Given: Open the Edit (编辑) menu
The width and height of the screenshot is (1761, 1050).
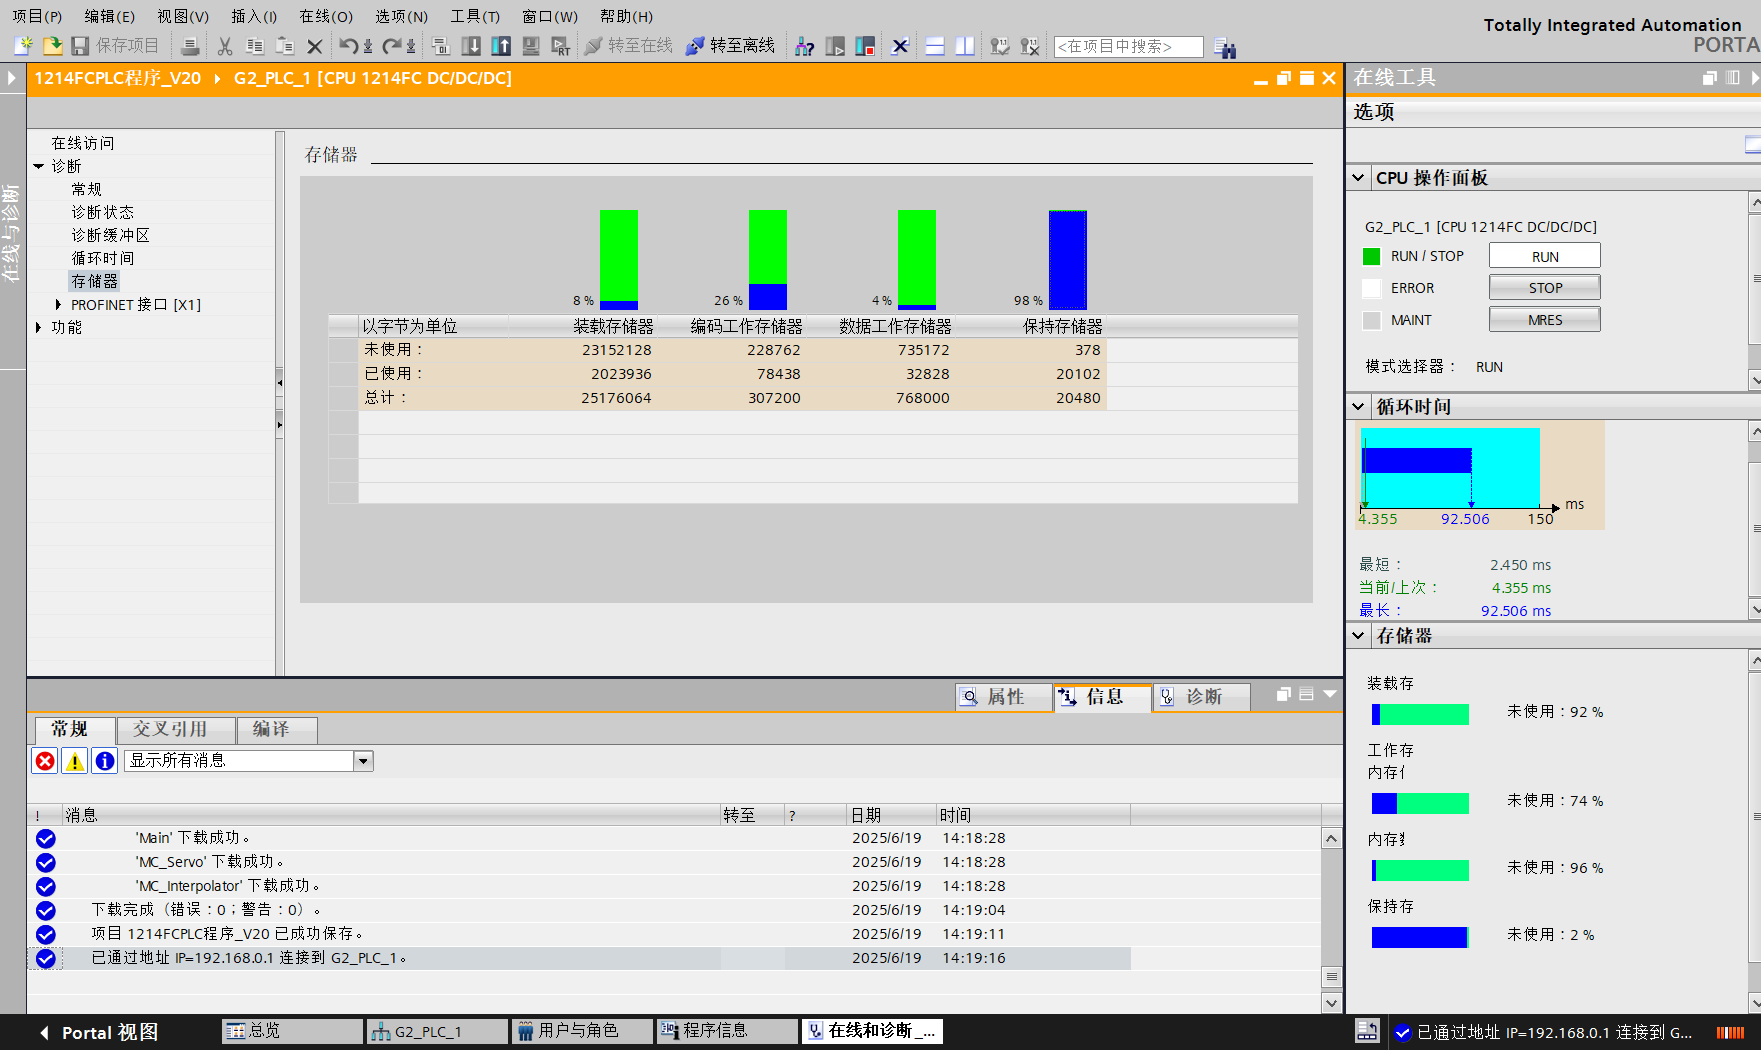Looking at the screenshot, I should pos(109,16).
